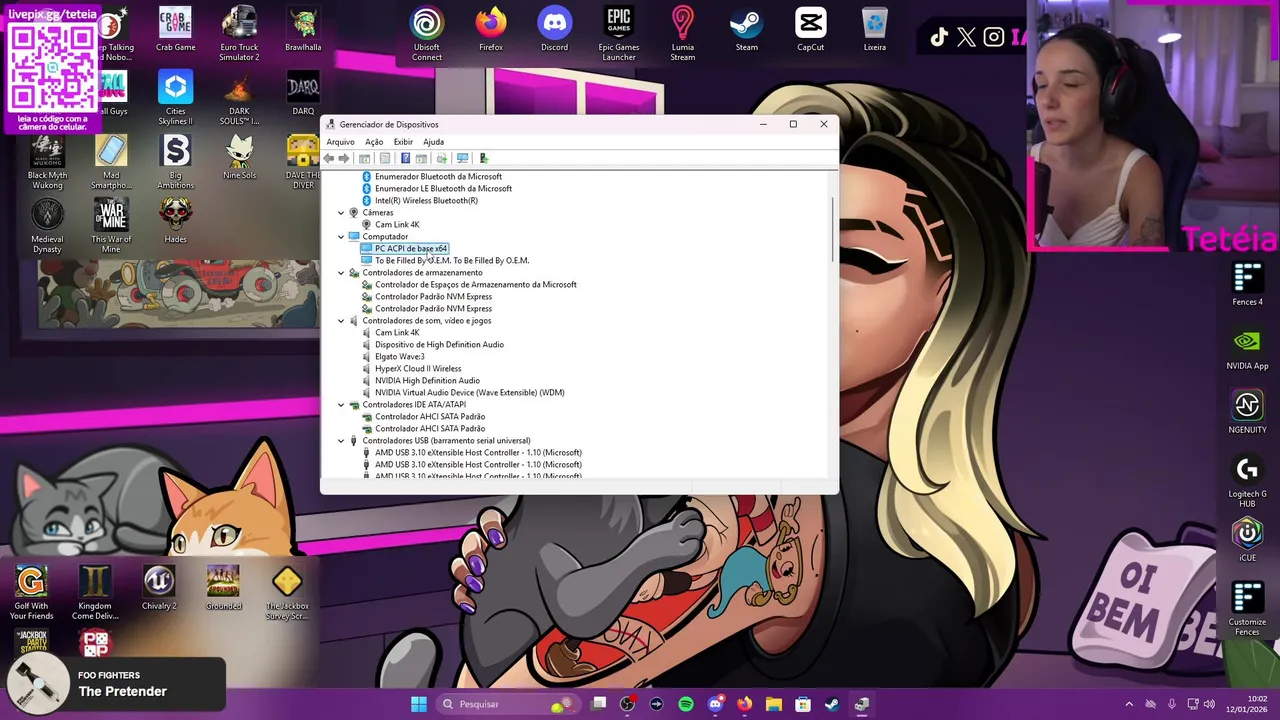Select HyperX Cloud II Wireless
The image size is (1280, 720).
pos(418,369)
